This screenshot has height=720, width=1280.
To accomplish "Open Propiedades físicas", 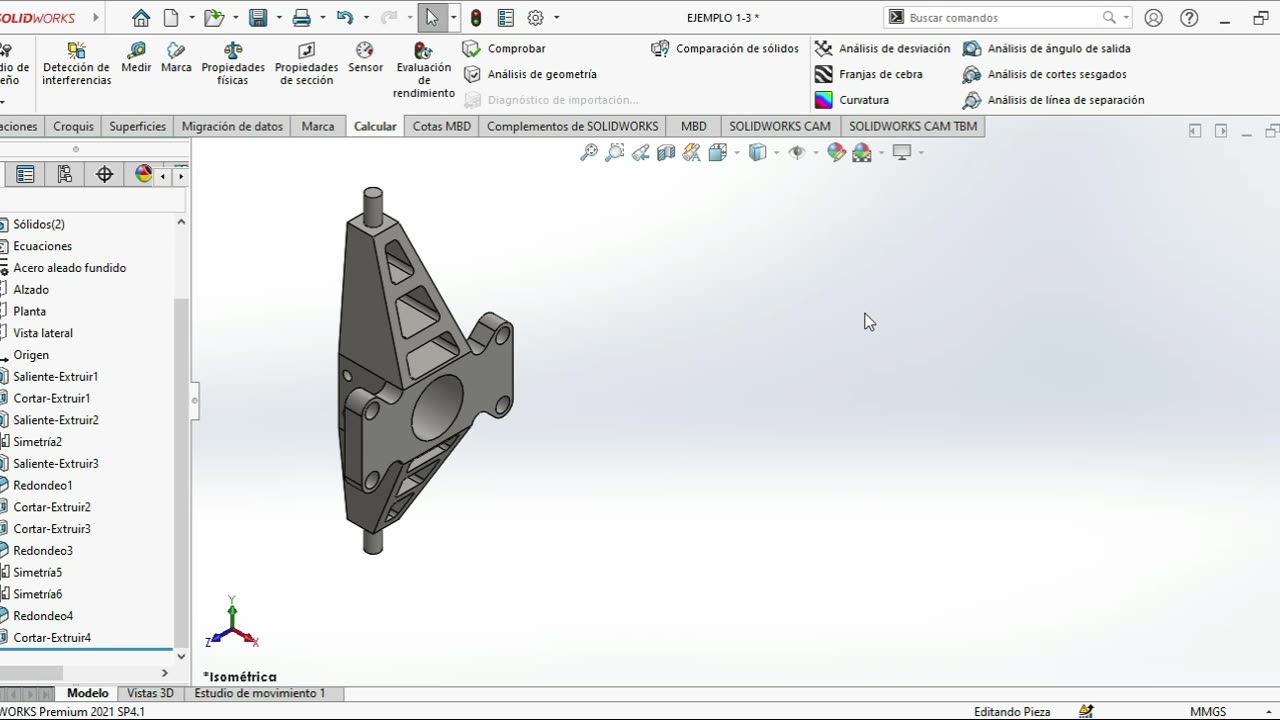I will (x=233, y=63).
